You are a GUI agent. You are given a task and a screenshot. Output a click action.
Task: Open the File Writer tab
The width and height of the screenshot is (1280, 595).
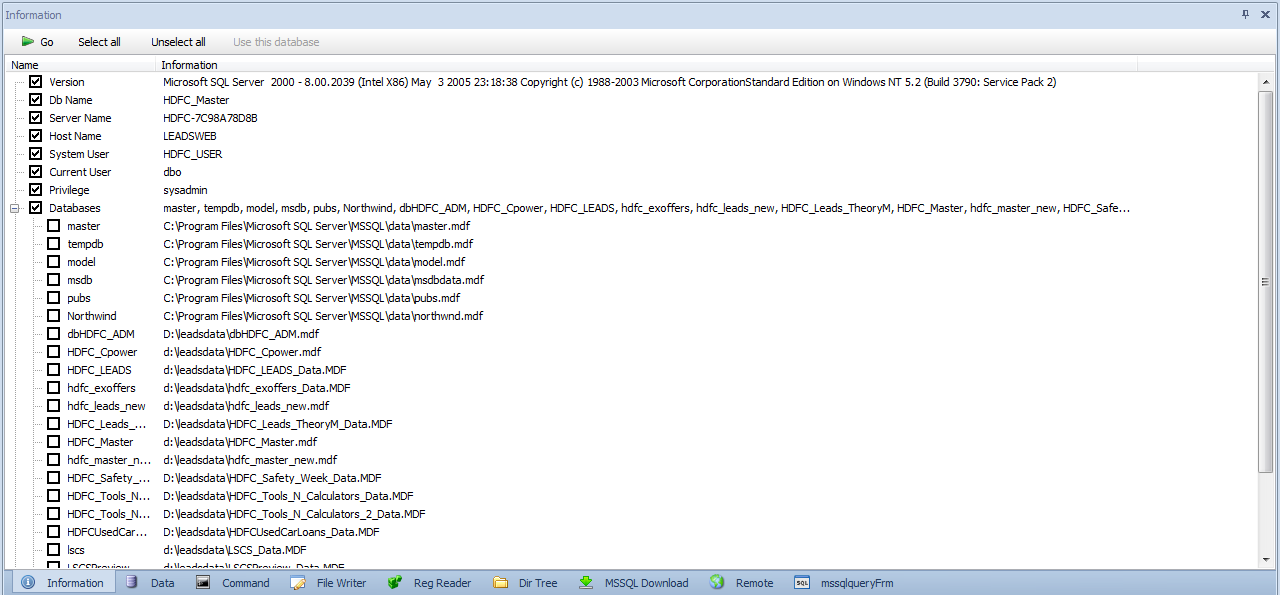(x=329, y=583)
